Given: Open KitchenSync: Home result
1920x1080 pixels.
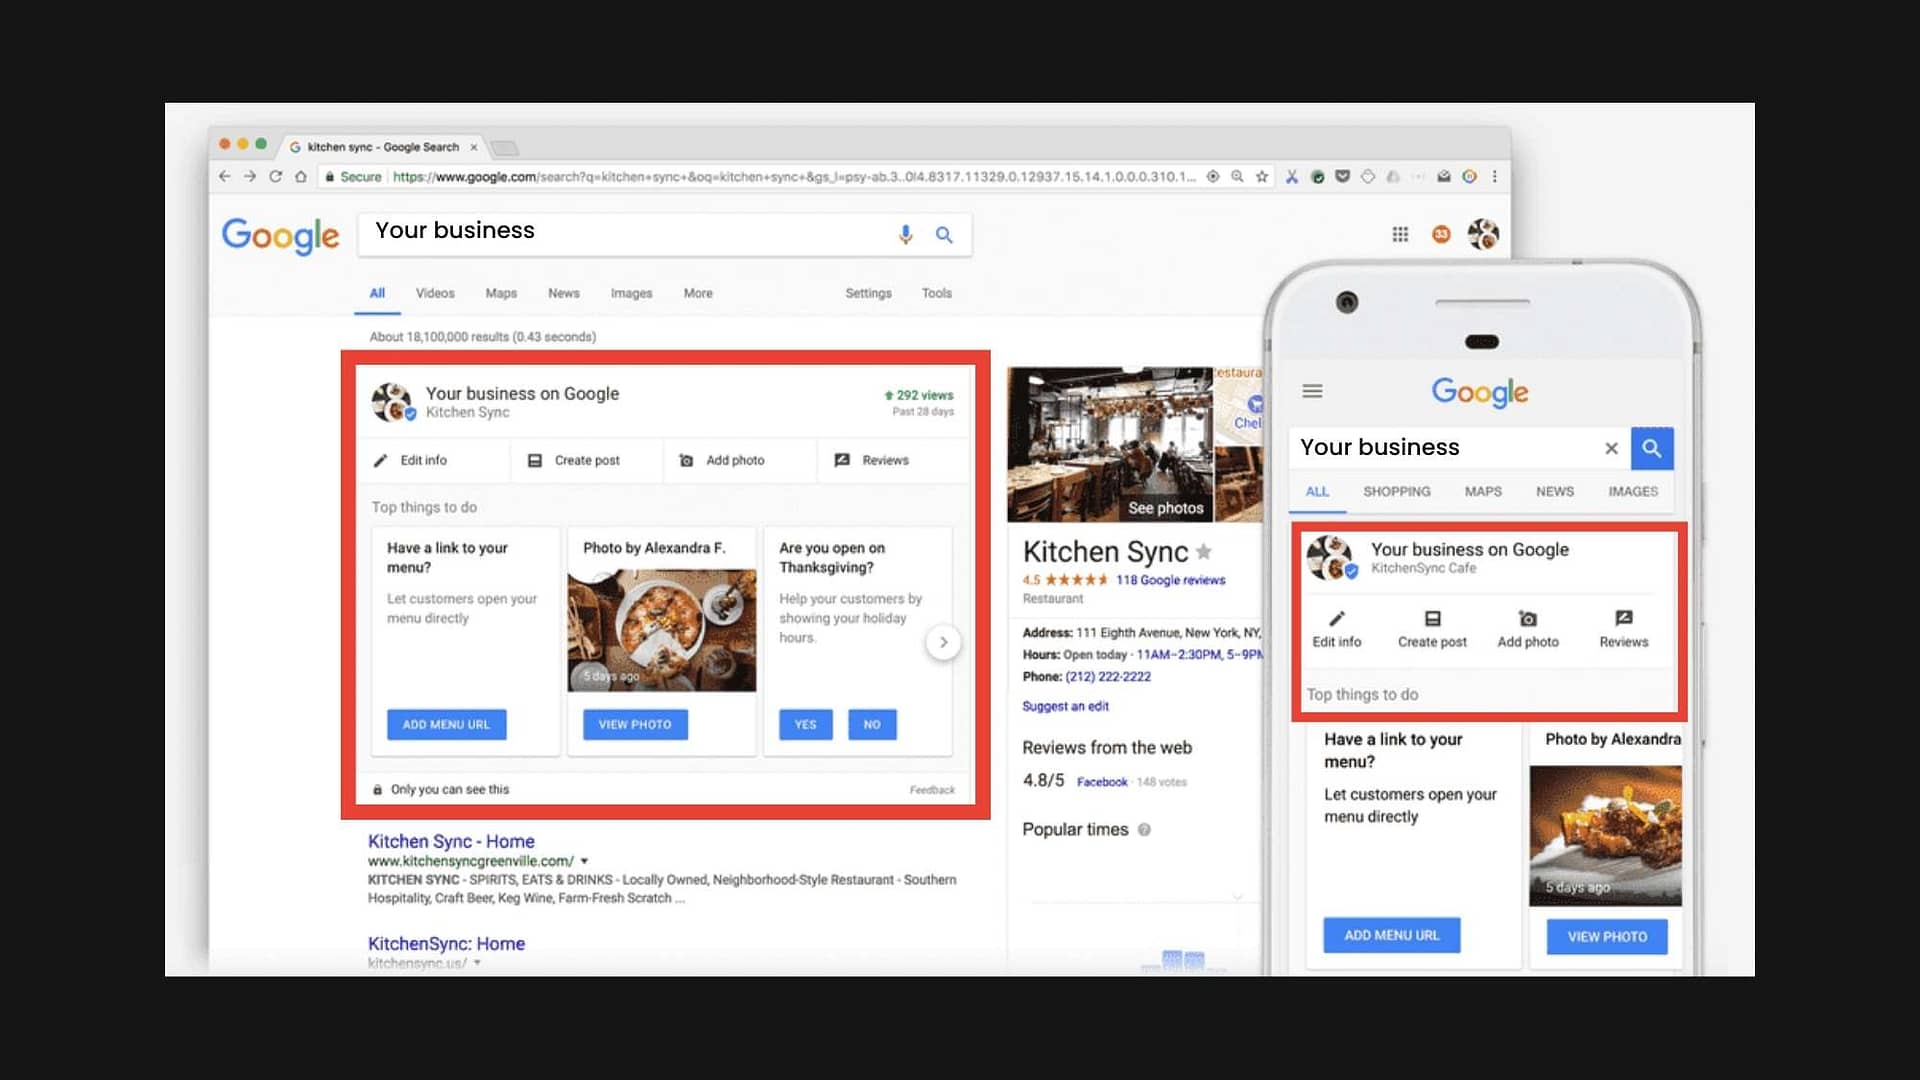Looking at the screenshot, I should (446, 943).
